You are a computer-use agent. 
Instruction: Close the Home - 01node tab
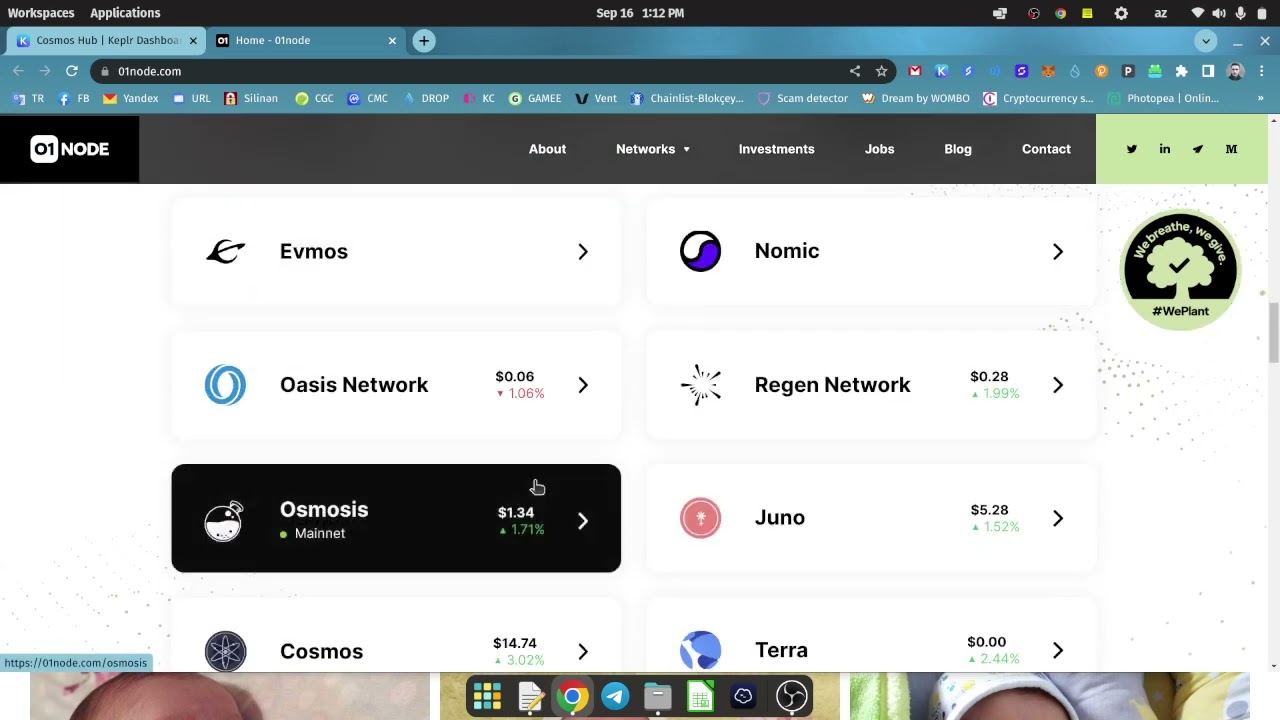tap(392, 41)
